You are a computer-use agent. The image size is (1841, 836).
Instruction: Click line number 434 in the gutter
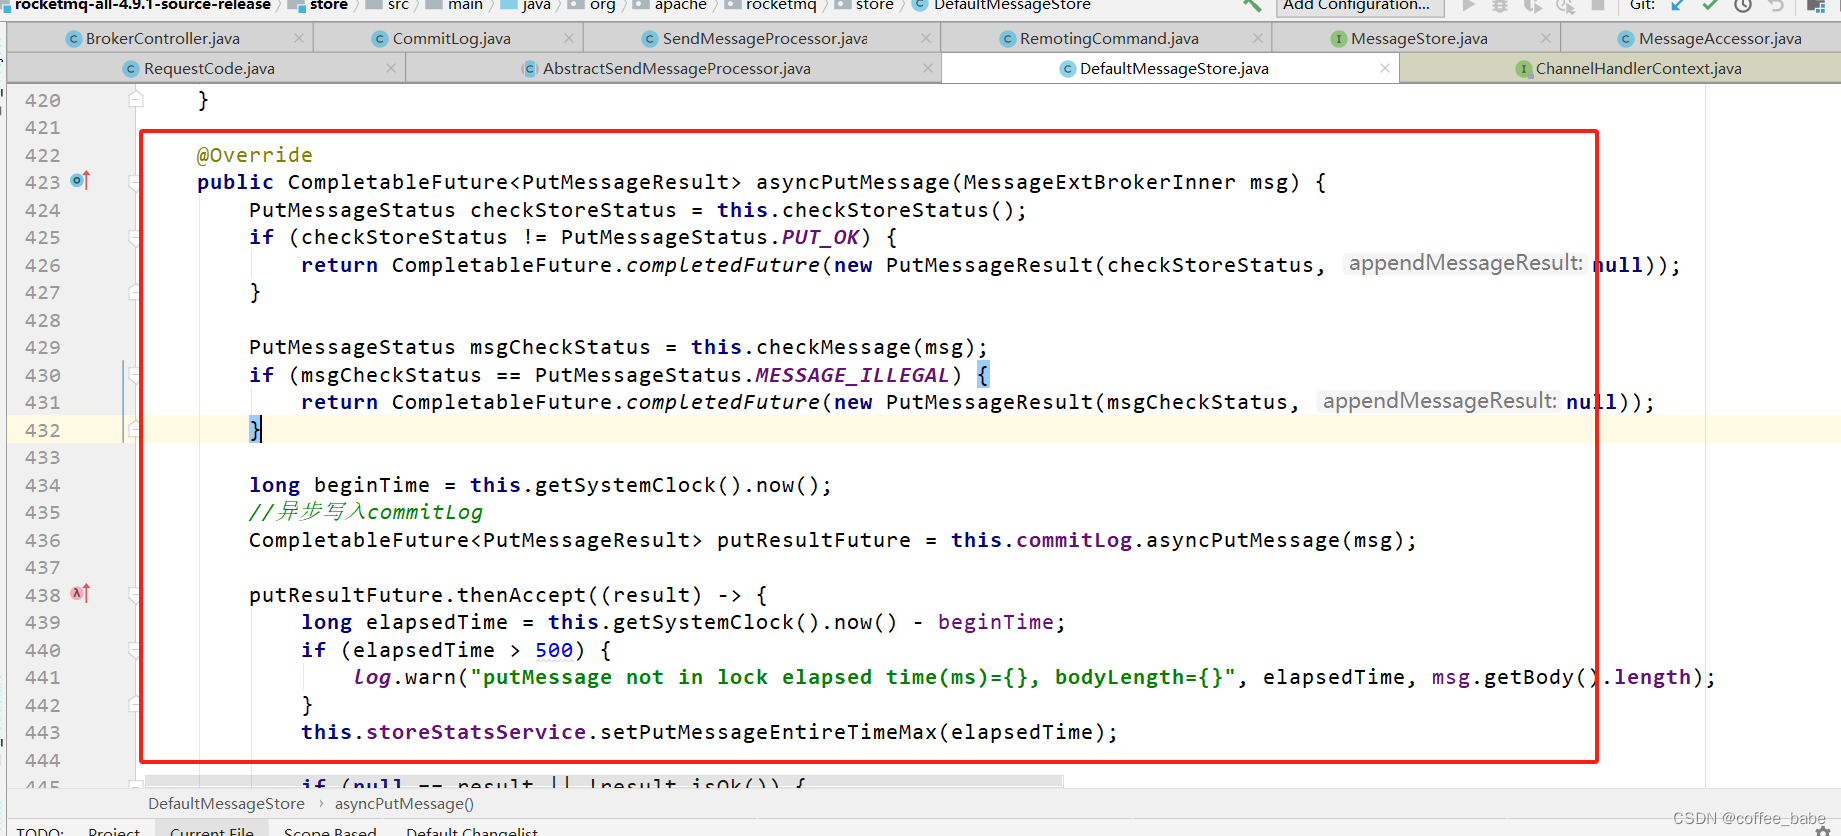click(42, 485)
